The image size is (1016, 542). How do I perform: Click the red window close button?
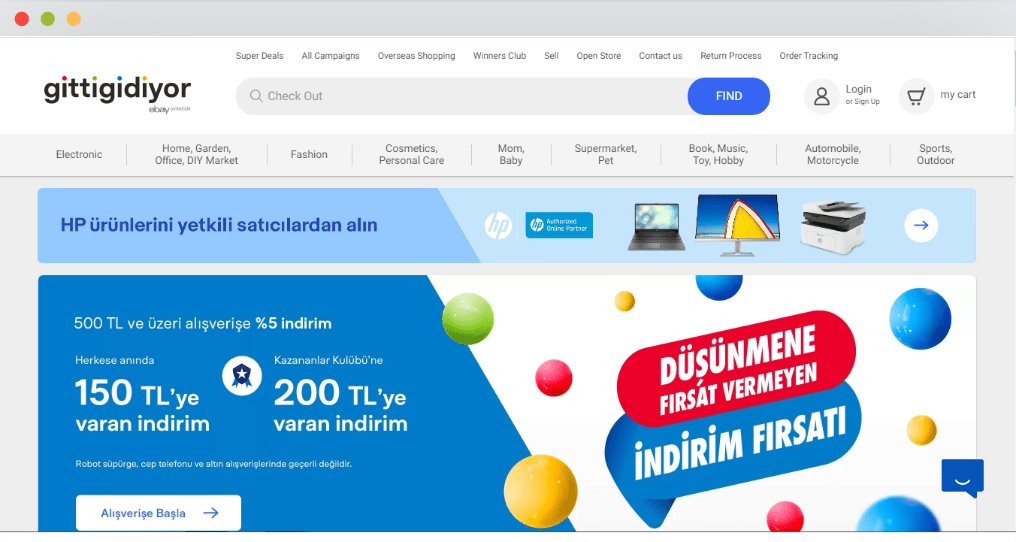click(22, 19)
